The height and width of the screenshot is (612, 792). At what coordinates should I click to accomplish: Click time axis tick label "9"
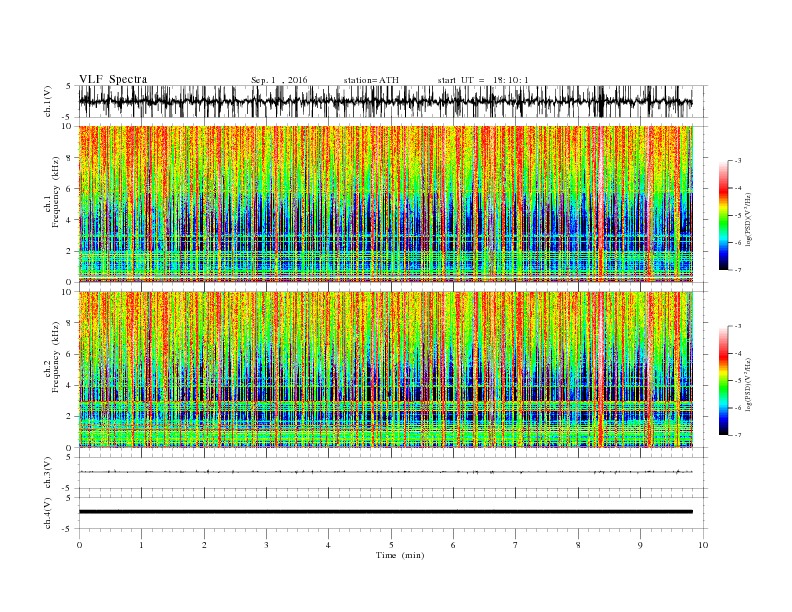tap(640, 545)
